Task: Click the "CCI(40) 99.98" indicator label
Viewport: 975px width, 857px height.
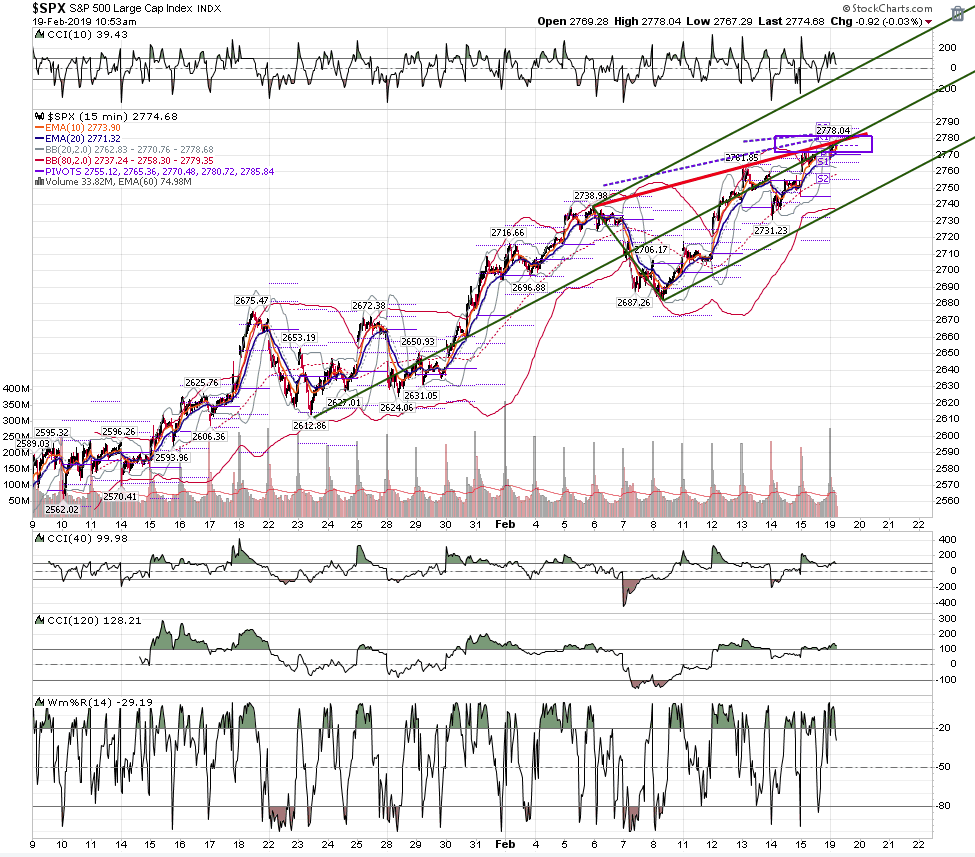Action: (88, 539)
